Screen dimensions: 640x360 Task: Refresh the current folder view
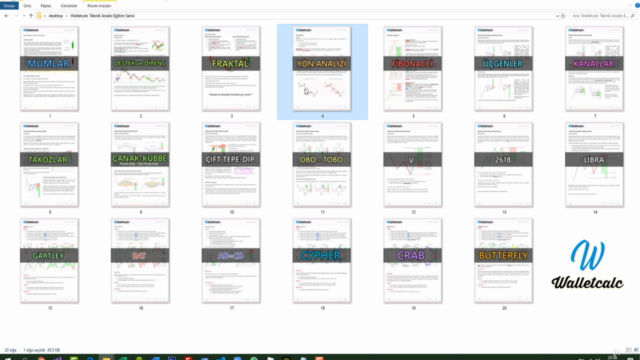point(563,16)
